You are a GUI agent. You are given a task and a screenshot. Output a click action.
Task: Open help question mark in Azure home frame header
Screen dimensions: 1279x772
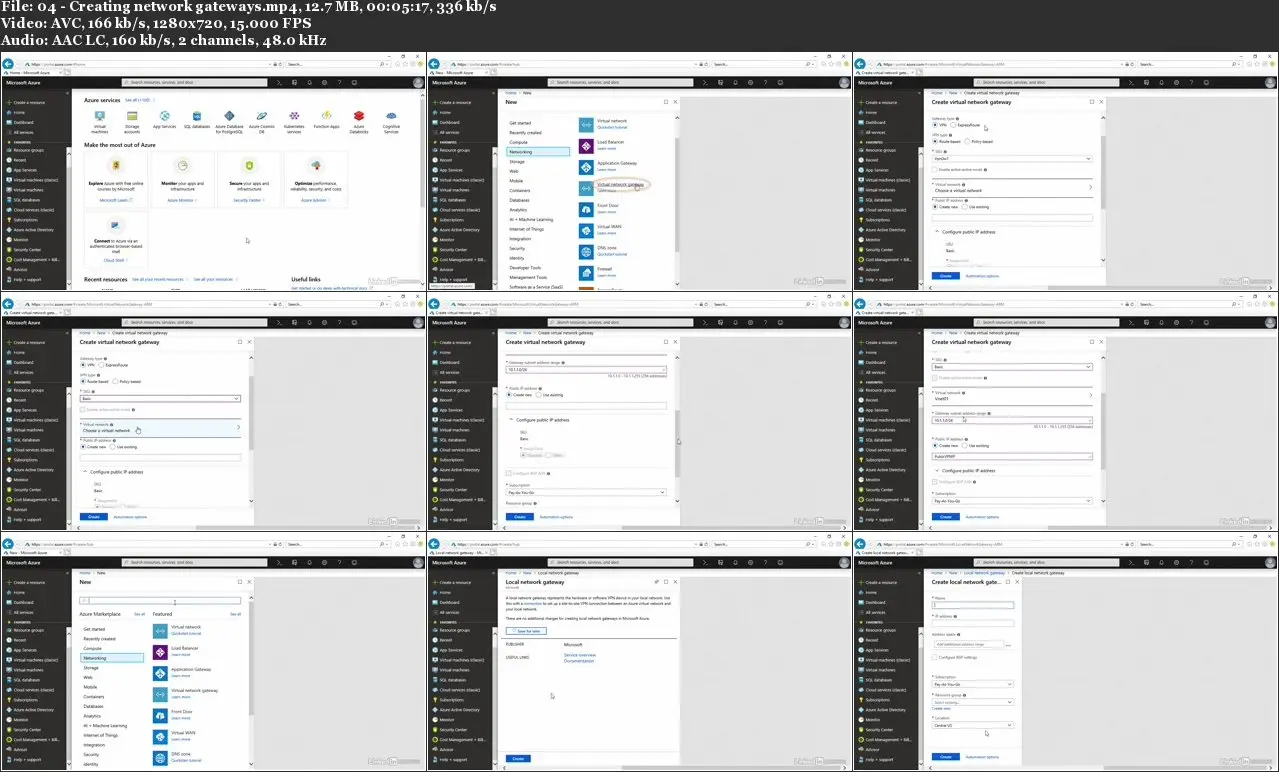pyautogui.click(x=339, y=83)
